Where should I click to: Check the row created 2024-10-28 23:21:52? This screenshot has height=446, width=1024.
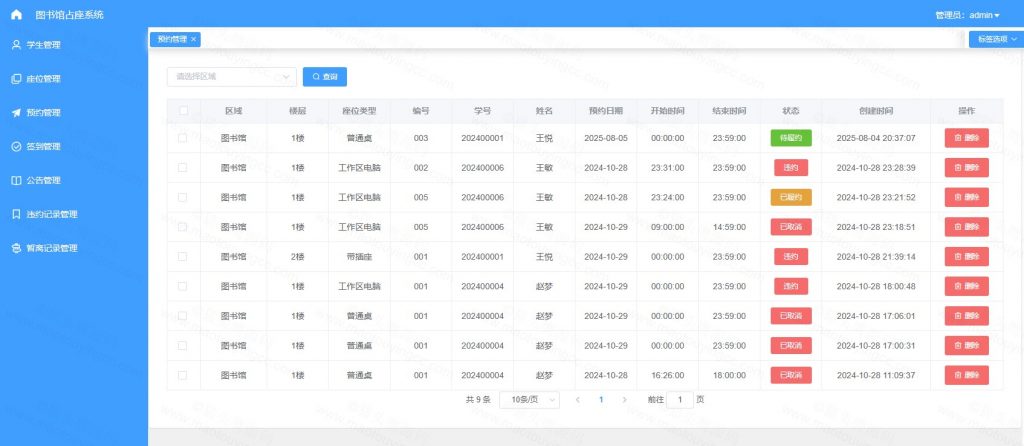tap(183, 197)
